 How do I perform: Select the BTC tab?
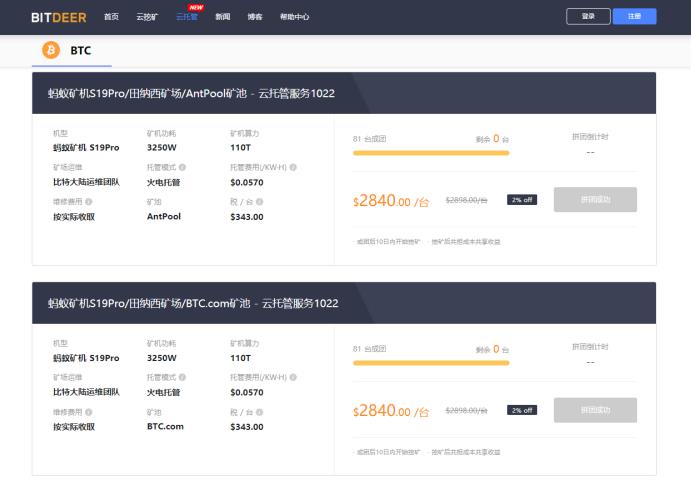pyautogui.click(x=71, y=51)
